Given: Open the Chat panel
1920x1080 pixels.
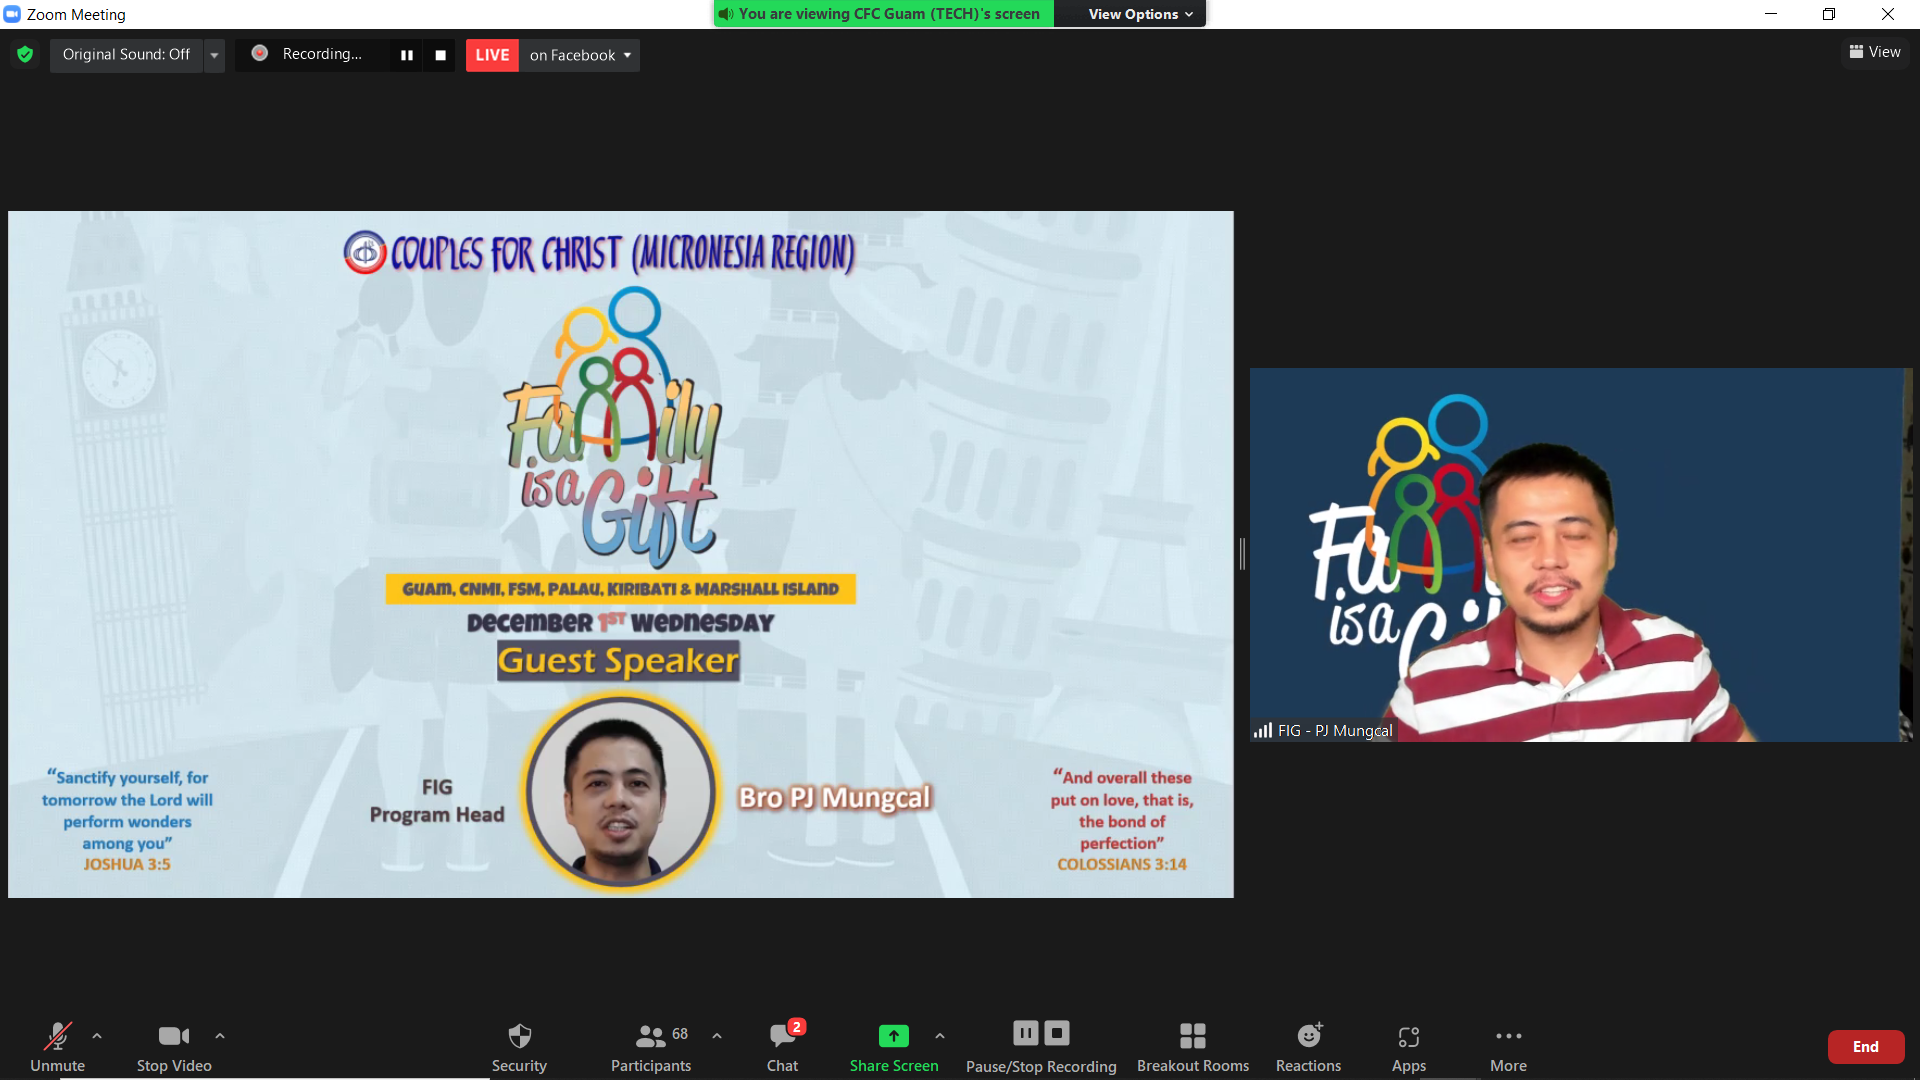Looking at the screenshot, I should click(x=783, y=1047).
